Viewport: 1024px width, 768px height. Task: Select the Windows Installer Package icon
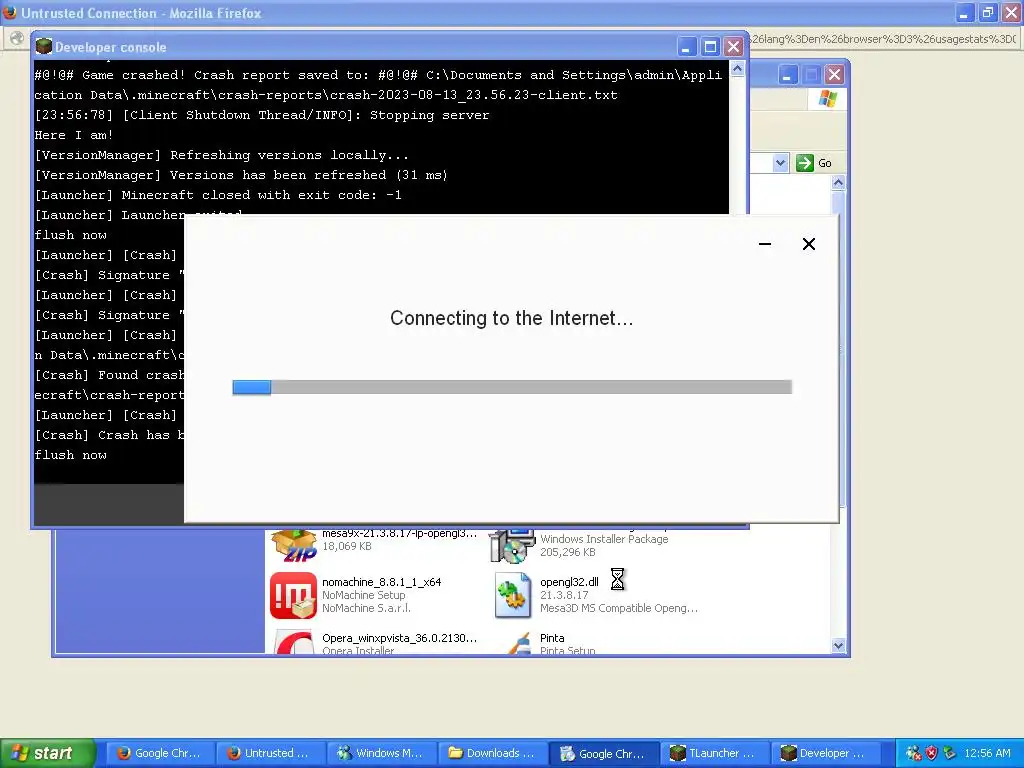pyautogui.click(x=513, y=546)
